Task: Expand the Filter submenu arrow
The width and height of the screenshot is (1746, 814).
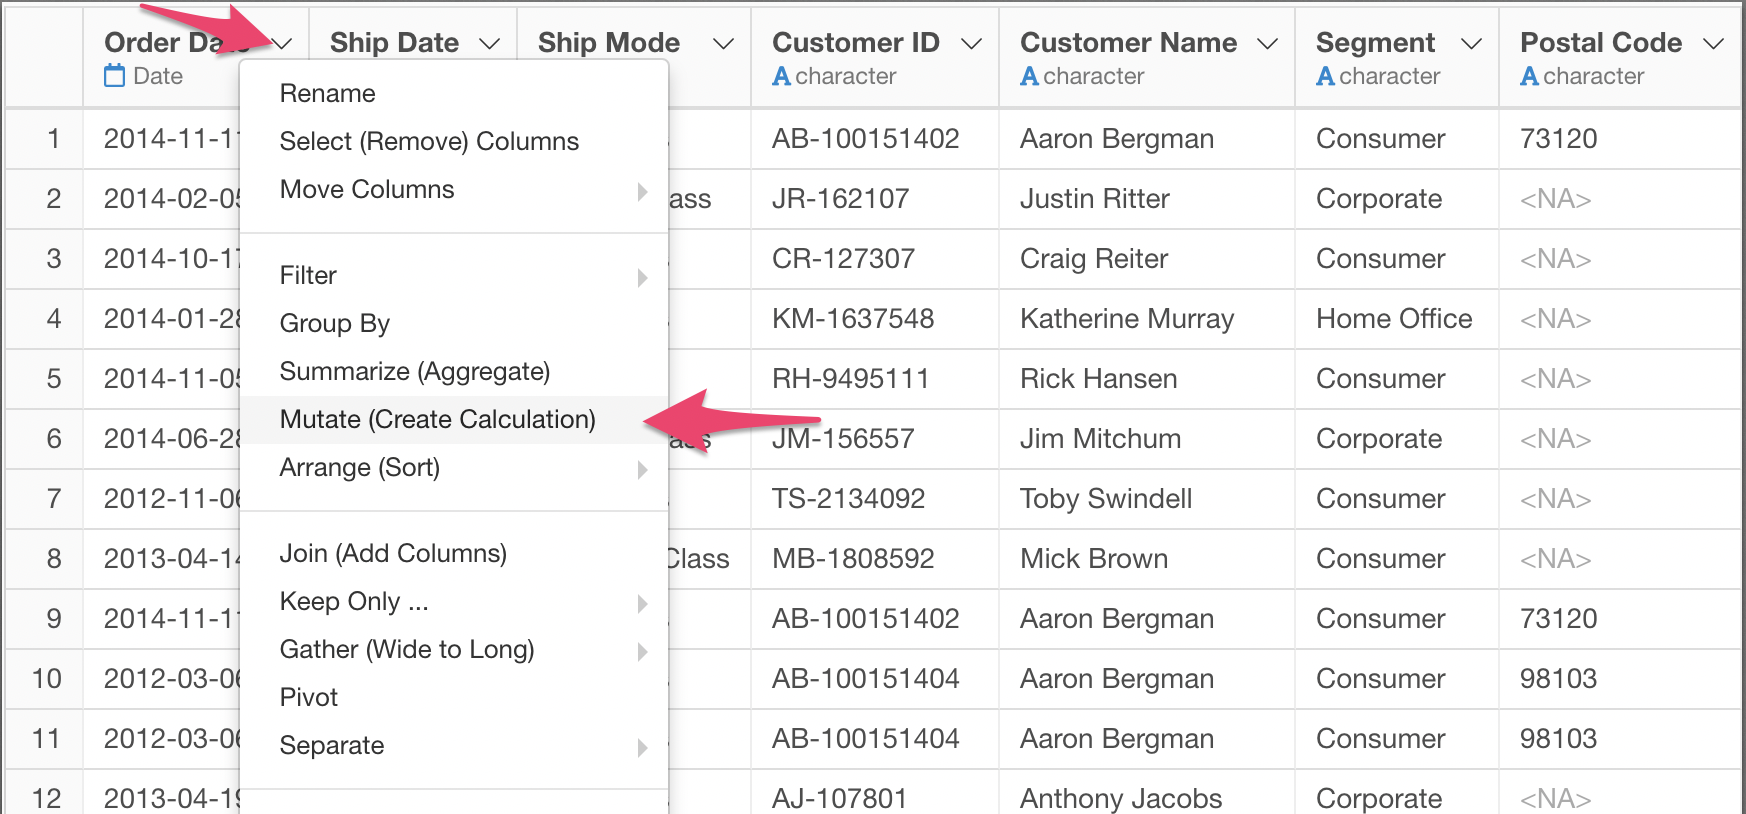Action: point(643,277)
